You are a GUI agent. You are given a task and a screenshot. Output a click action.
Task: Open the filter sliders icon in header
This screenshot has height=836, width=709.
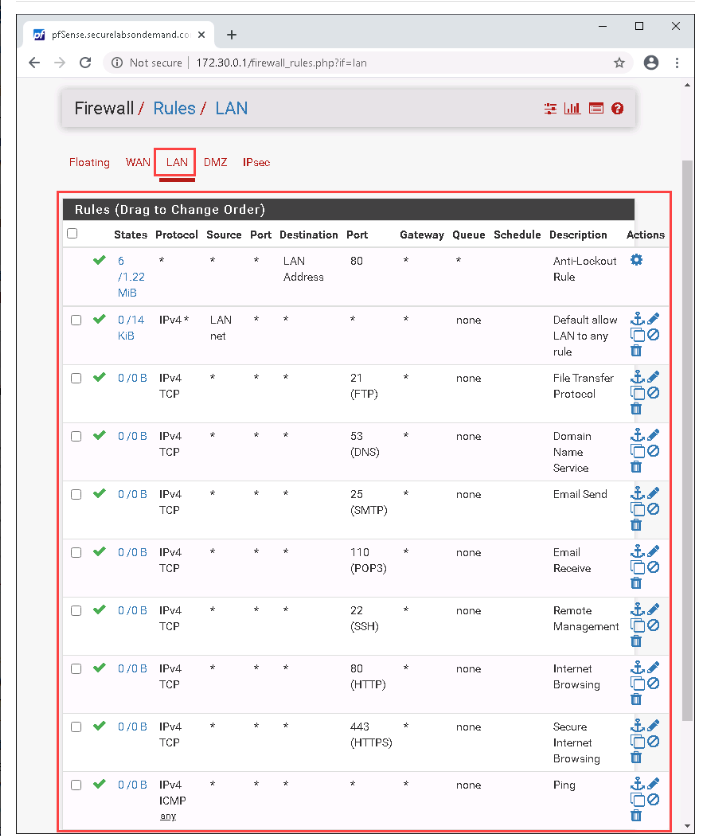550,109
